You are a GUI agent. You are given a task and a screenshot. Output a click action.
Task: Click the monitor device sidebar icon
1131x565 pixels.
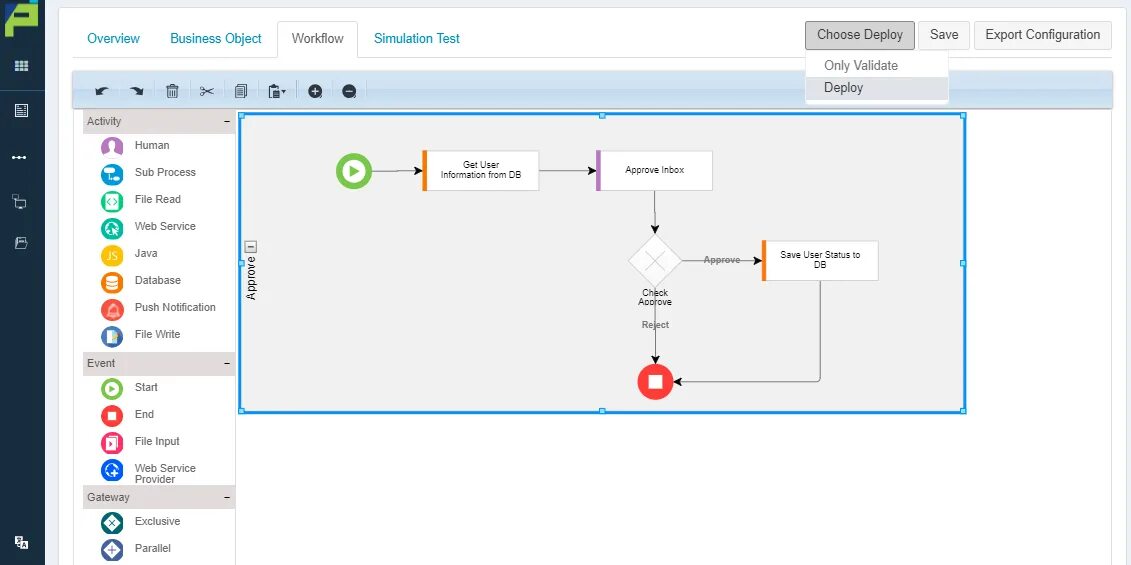pos(19,201)
